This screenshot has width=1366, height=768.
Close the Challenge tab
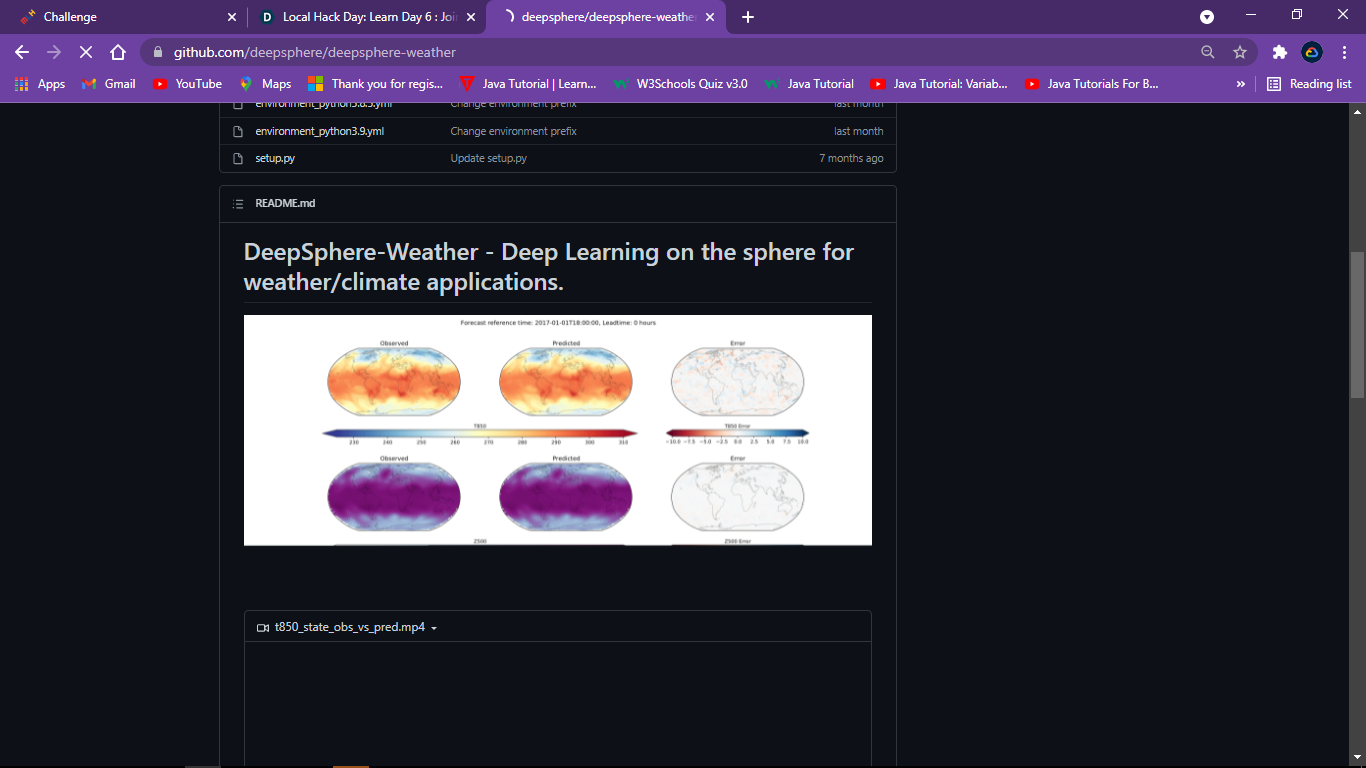(232, 17)
